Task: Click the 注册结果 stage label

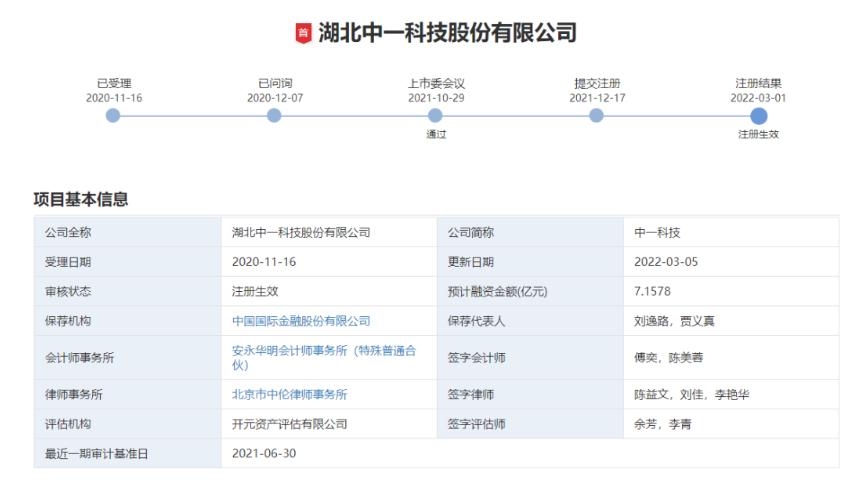Action: (758, 84)
